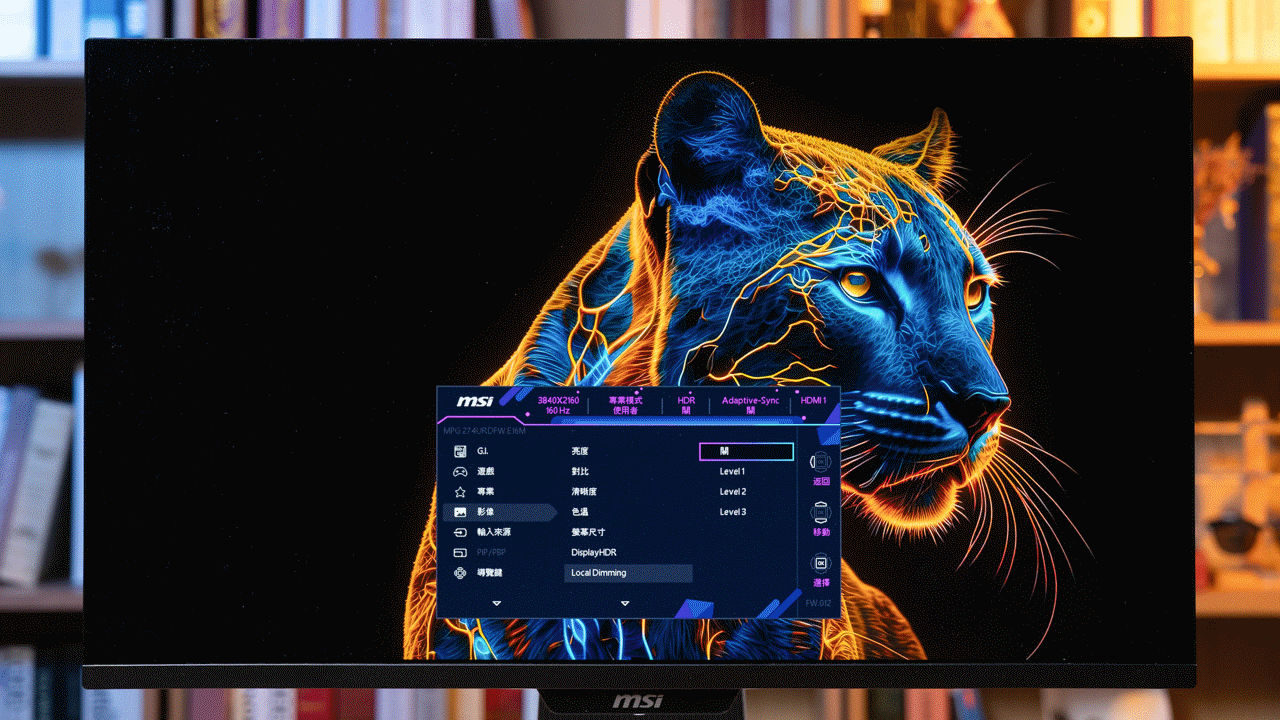
Task: Choose Local Dimming Level 2
Action: 732,492
